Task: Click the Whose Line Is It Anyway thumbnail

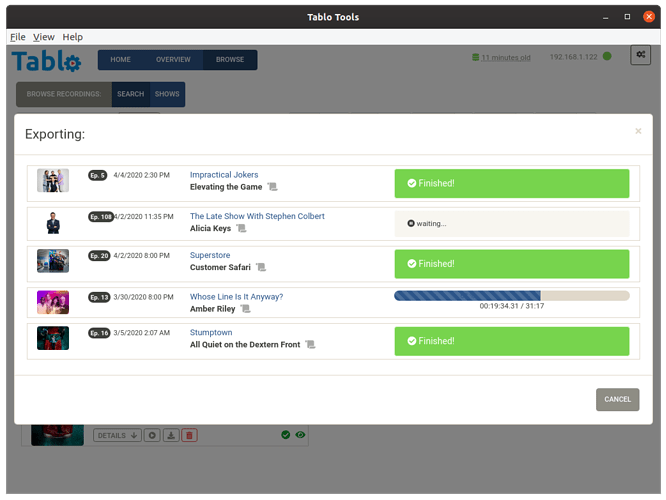Action: tap(53, 302)
